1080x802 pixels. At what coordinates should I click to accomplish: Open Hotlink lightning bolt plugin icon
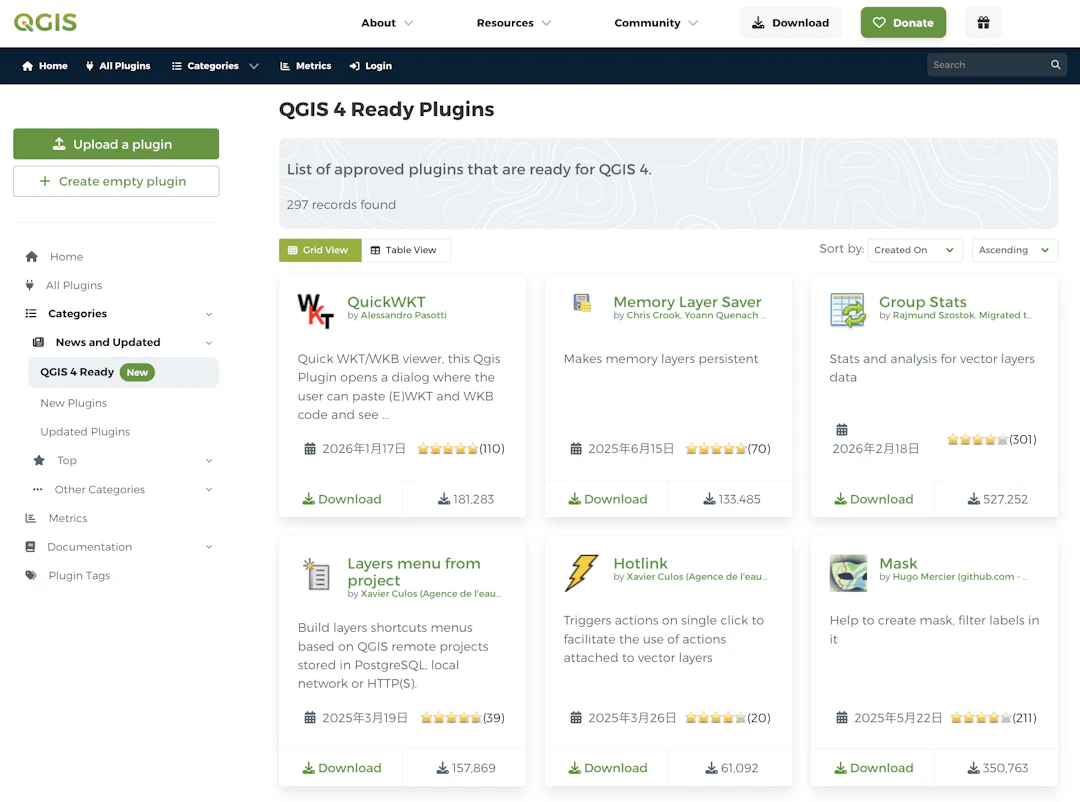582,573
